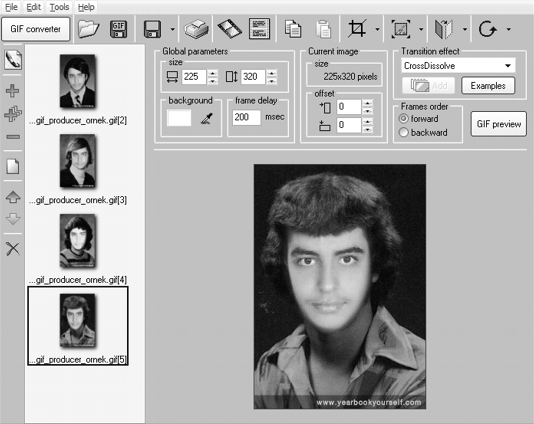
Task: Open the Edit menu
Action: [x=33, y=7]
